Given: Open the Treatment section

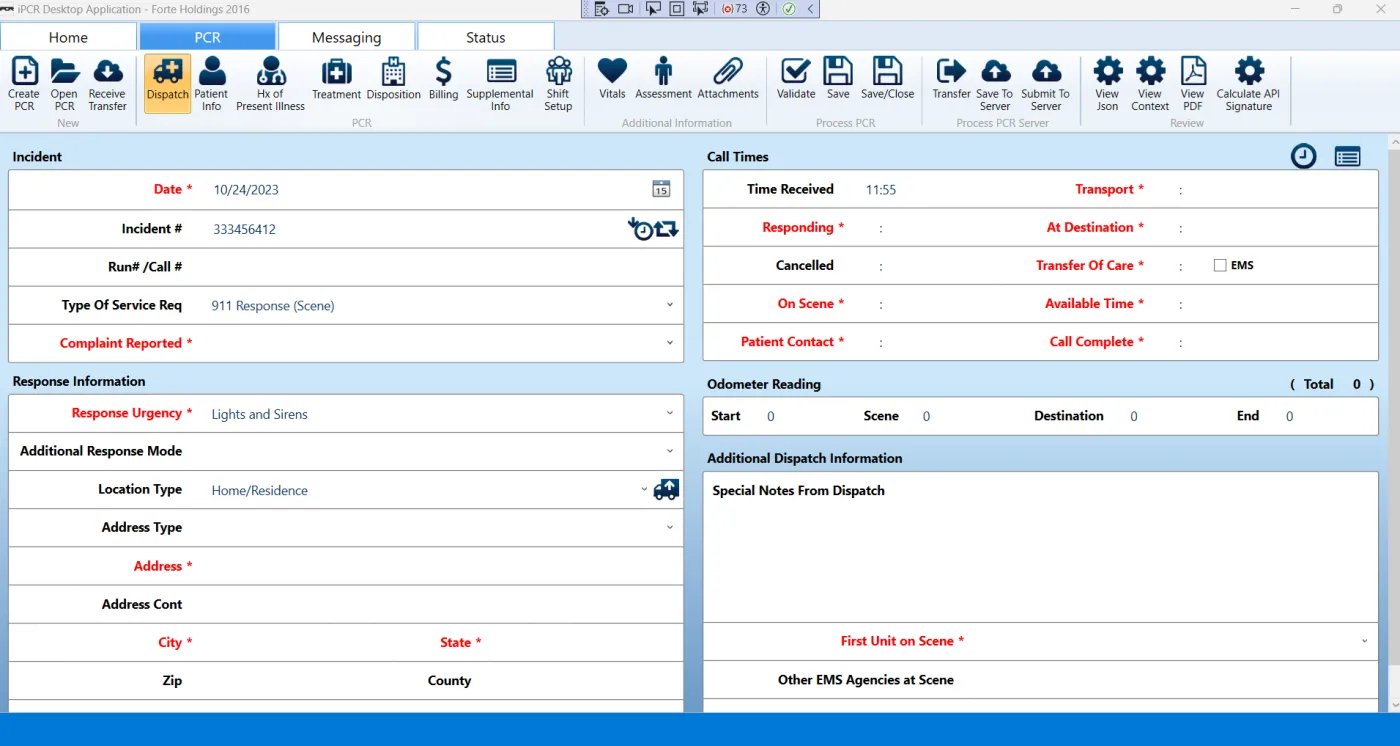Looking at the screenshot, I should 336,79.
